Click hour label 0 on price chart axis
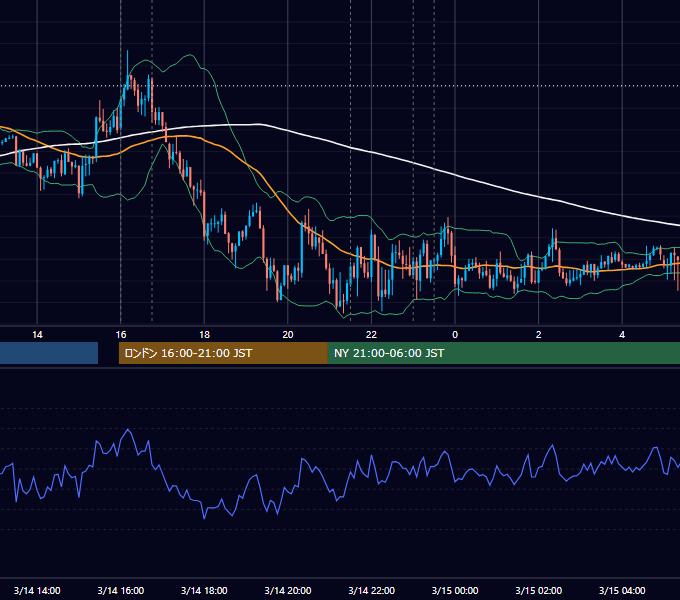 coord(455,335)
